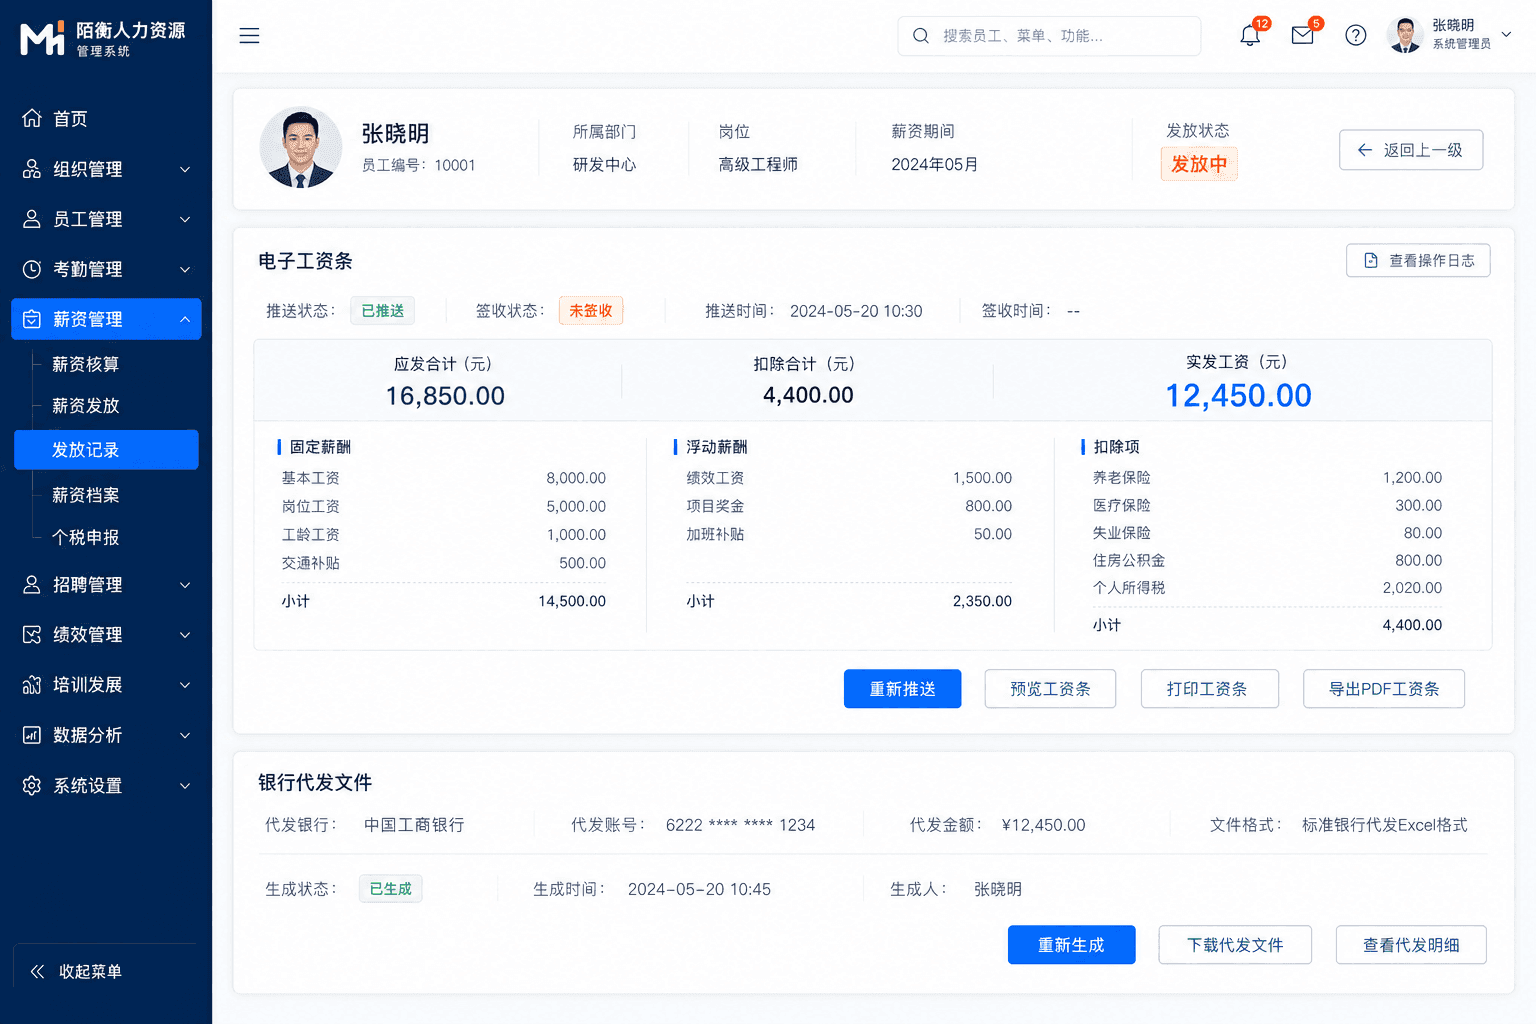Screen dimensions: 1536x1024
Task: Expand the 培训发展 menu chevron
Action: pyautogui.click(x=185, y=685)
